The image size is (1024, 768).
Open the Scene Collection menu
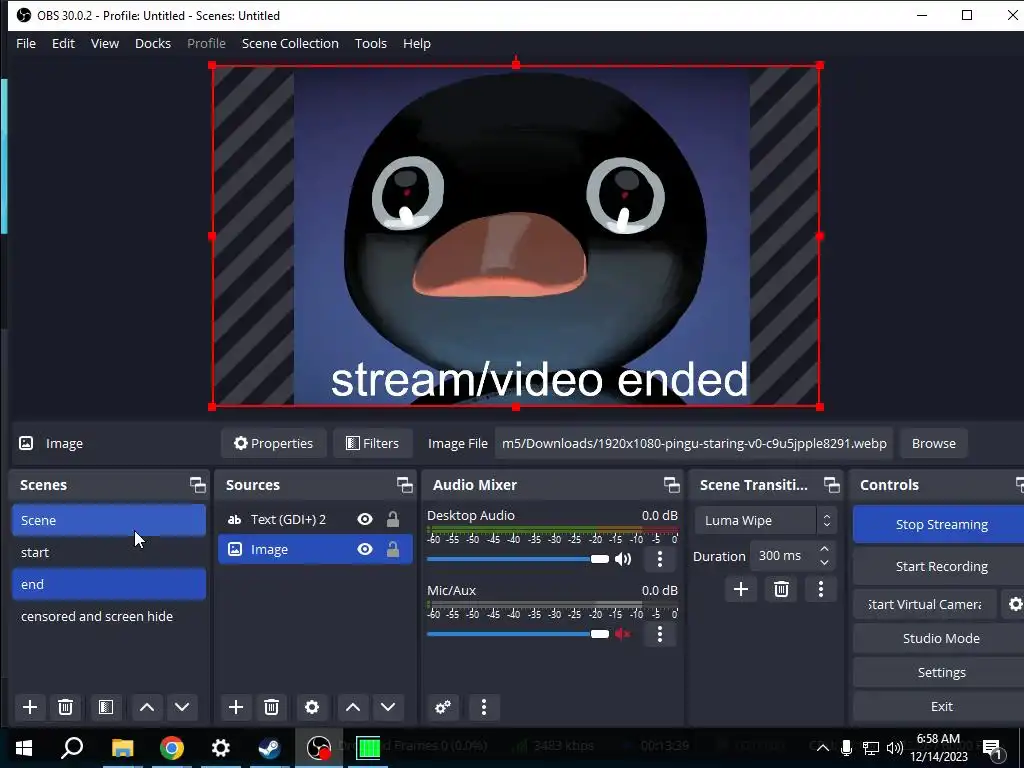tap(290, 43)
